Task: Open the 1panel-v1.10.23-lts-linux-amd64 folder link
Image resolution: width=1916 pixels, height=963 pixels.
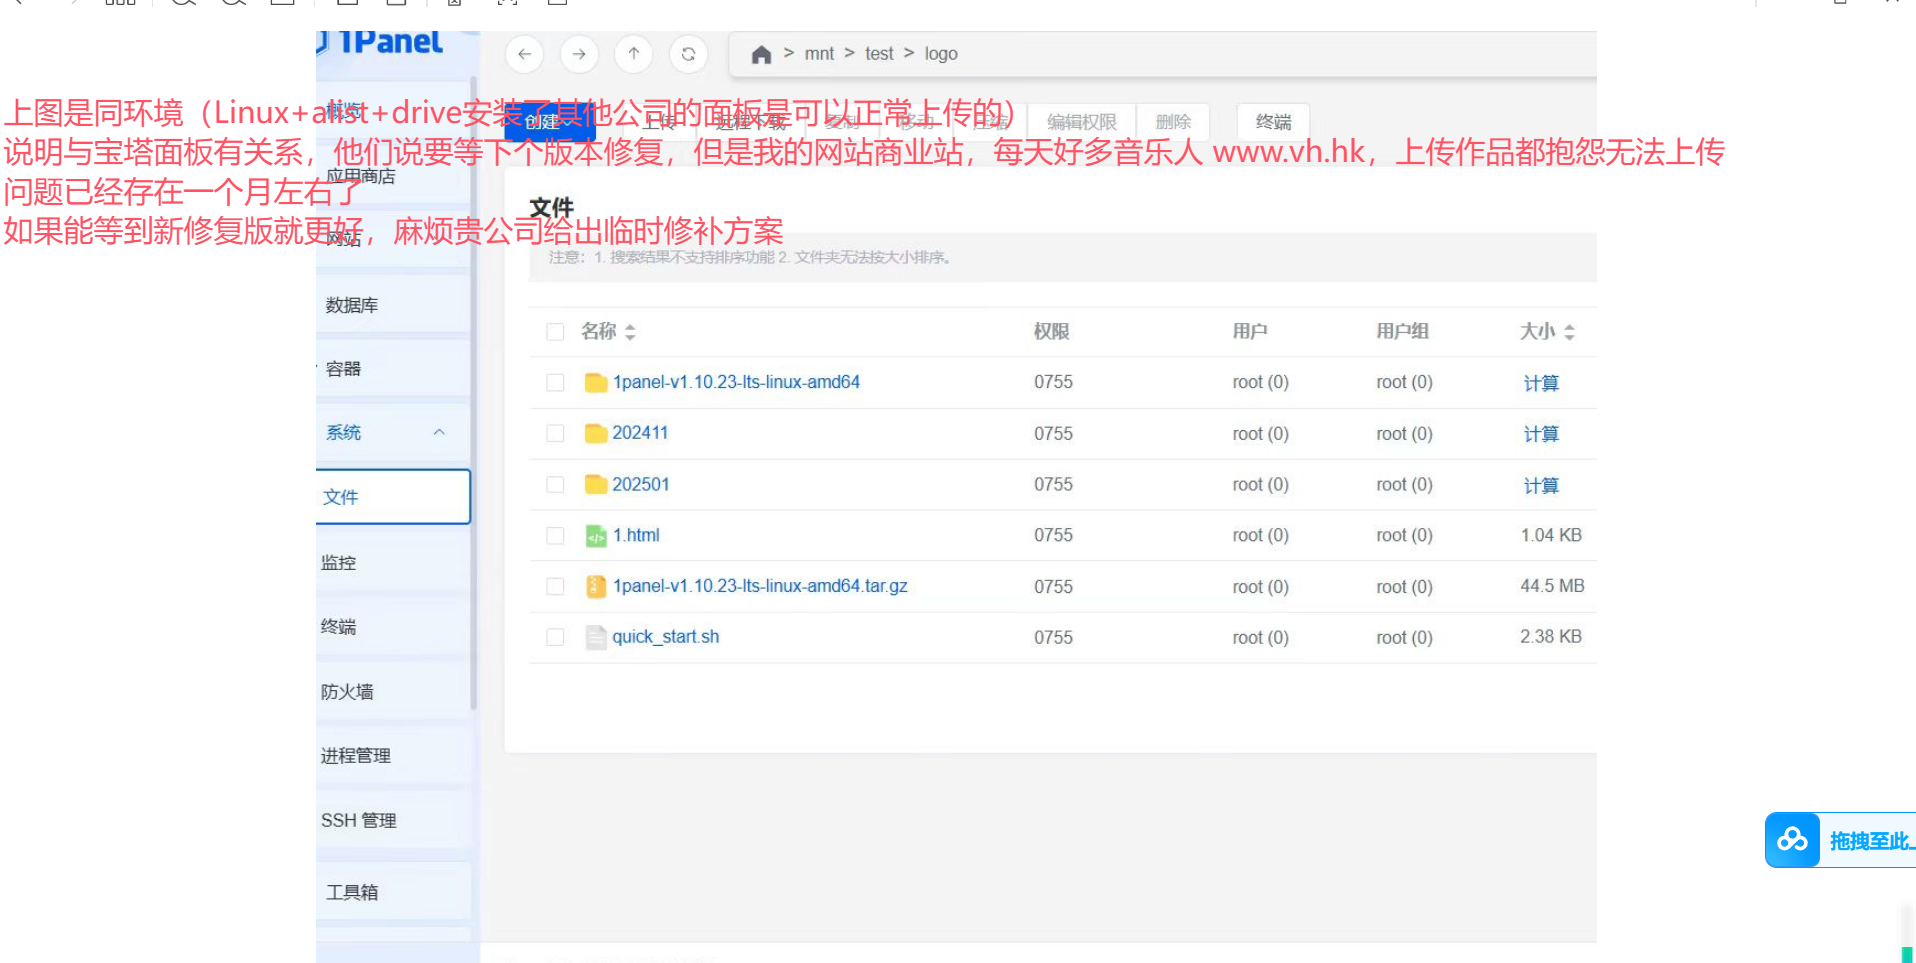Action: (736, 382)
